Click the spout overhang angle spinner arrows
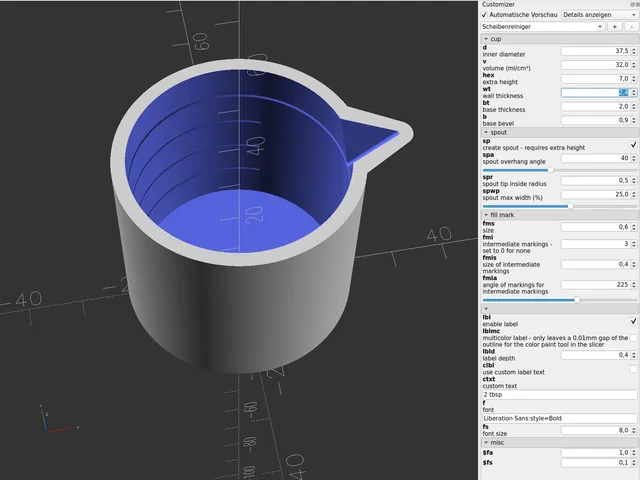 point(634,158)
